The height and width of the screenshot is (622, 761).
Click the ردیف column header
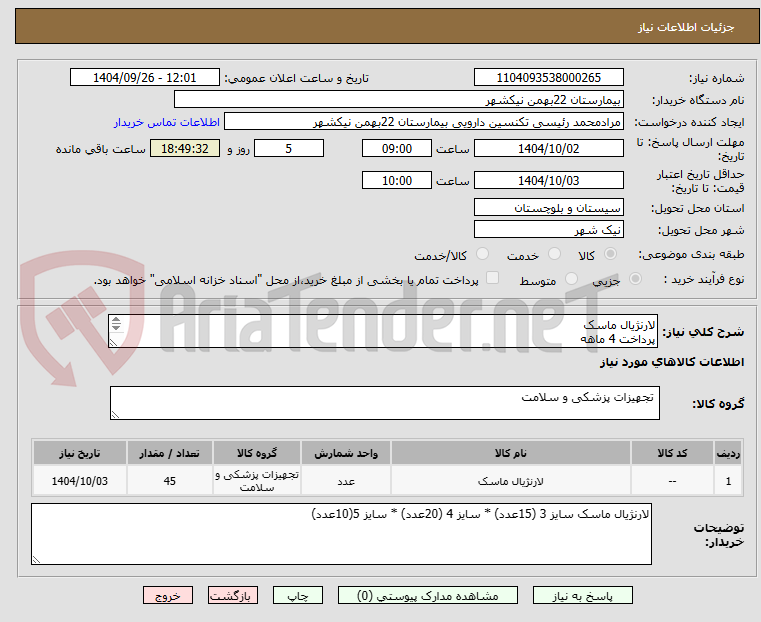click(x=728, y=453)
